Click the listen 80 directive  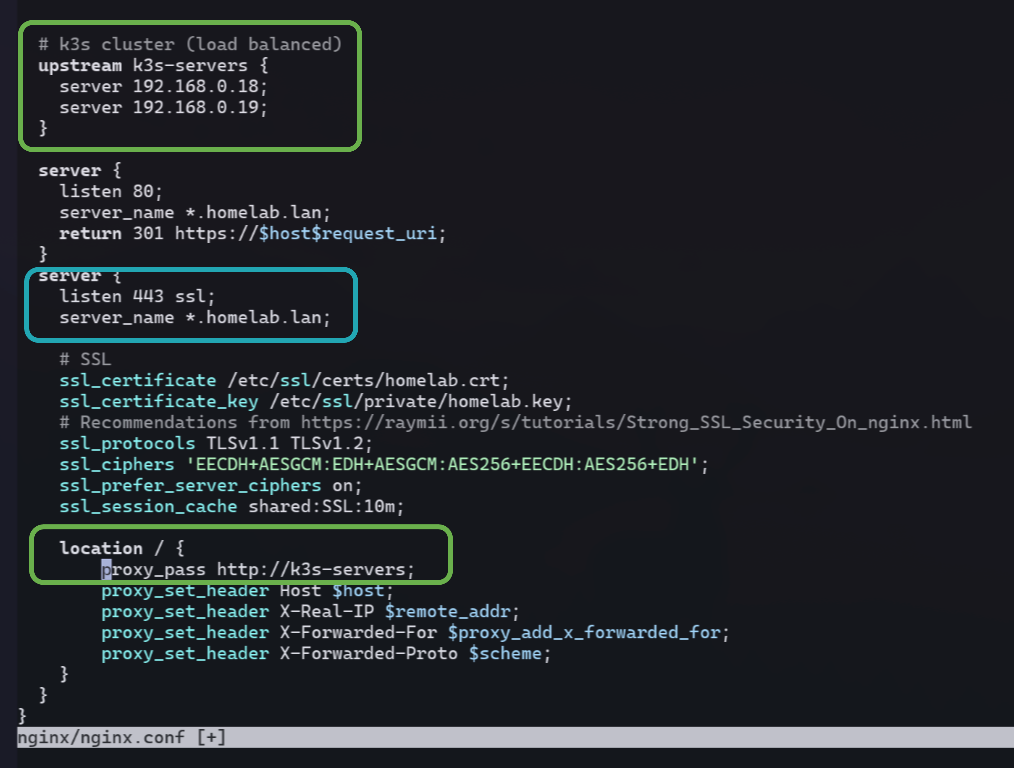(105, 190)
